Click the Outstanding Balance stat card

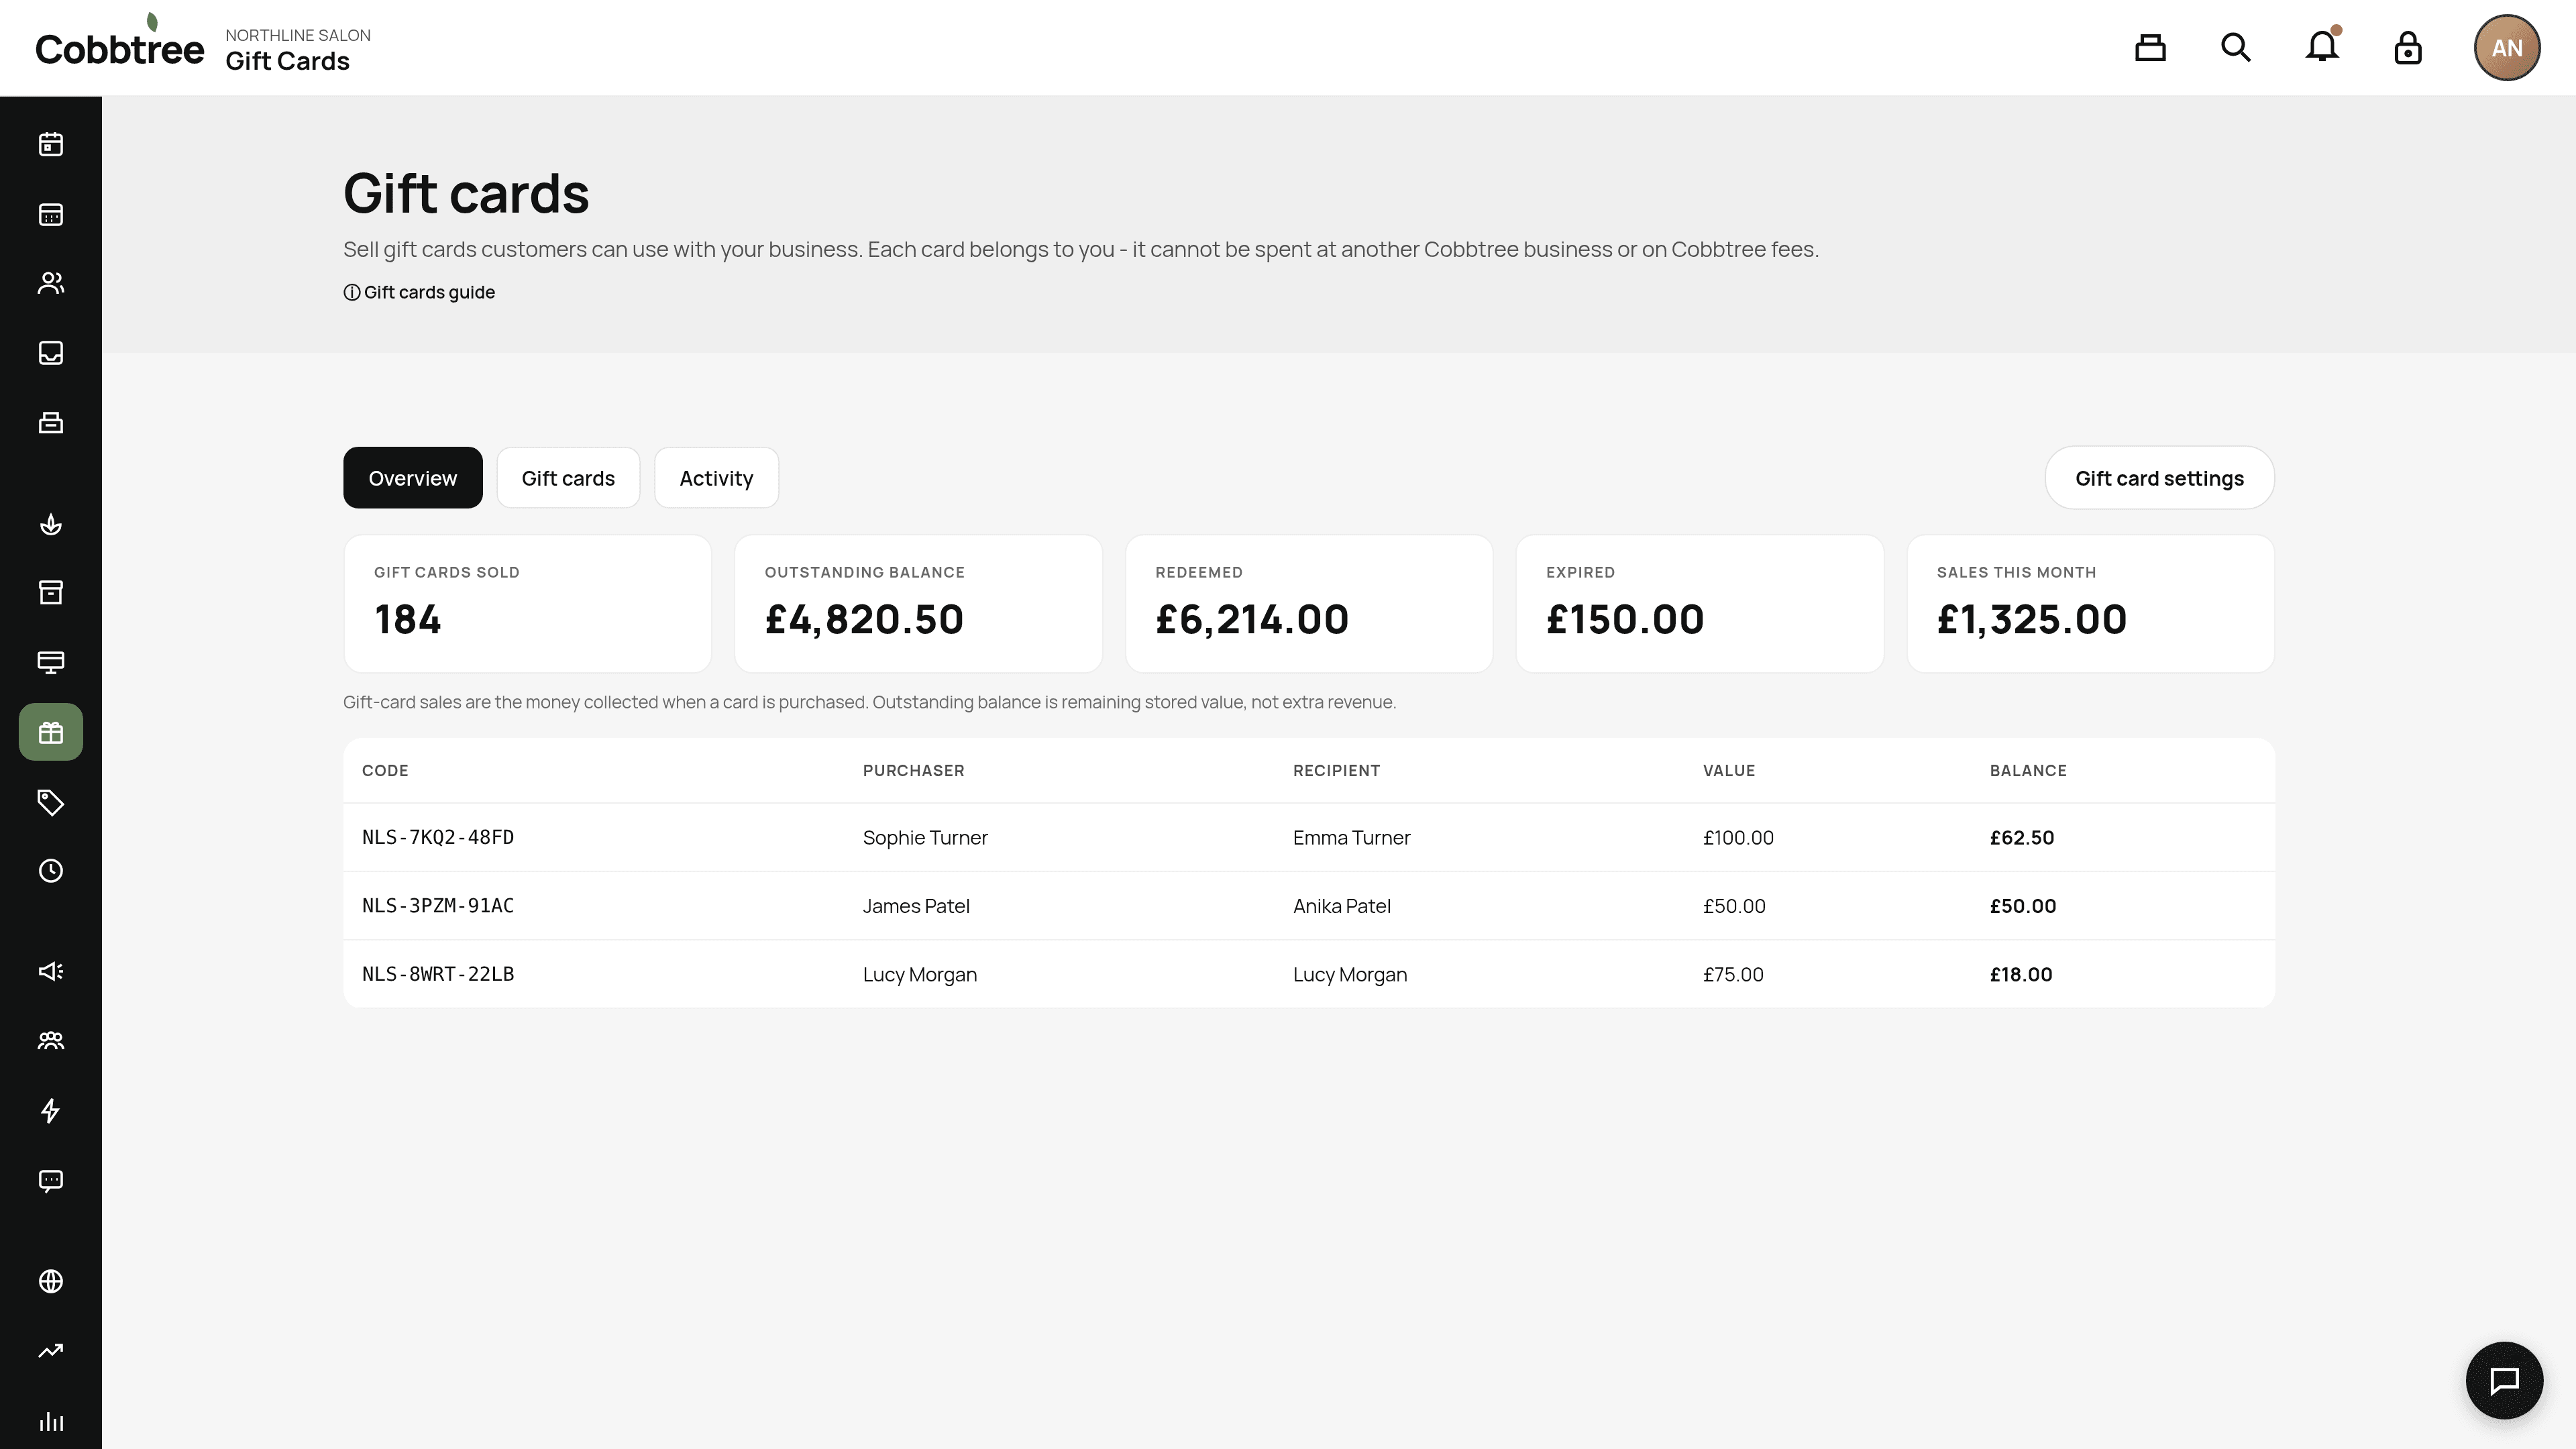tap(918, 604)
